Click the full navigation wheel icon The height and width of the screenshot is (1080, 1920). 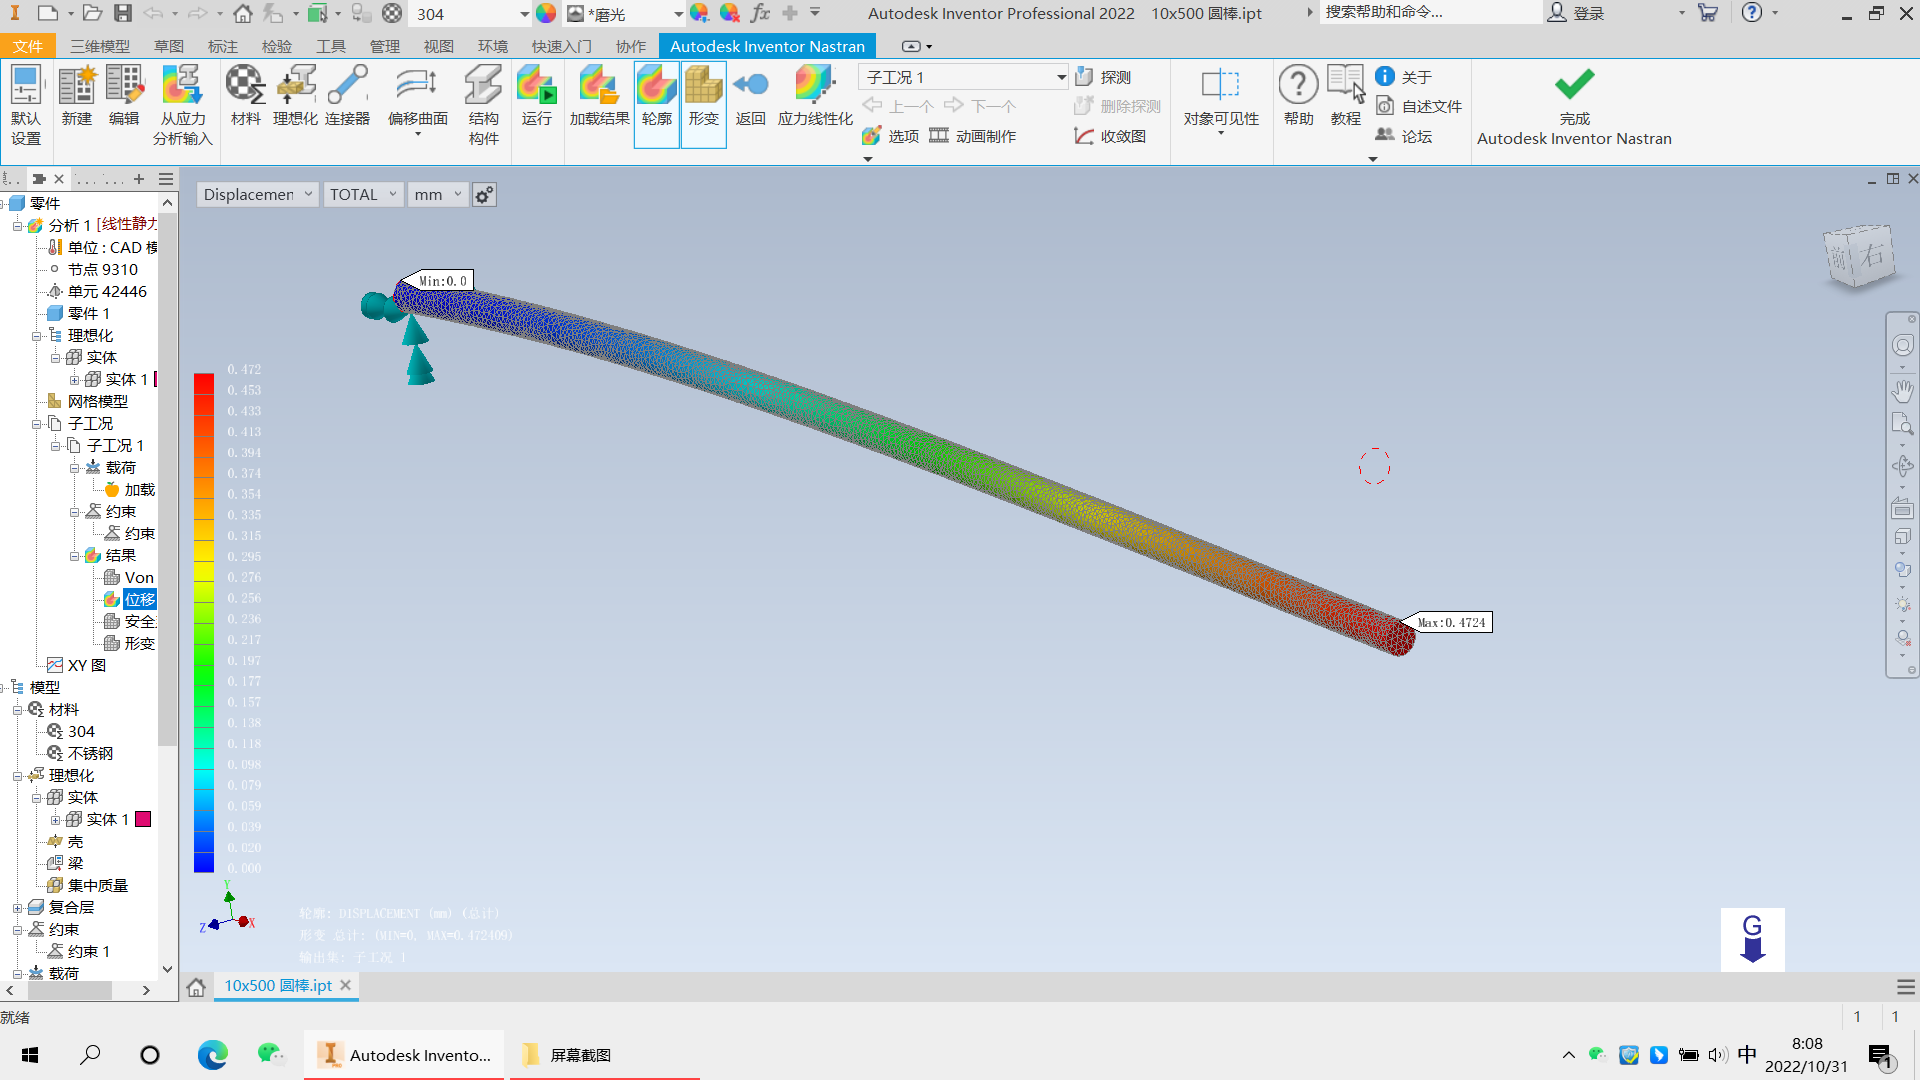click(x=1902, y=345)
